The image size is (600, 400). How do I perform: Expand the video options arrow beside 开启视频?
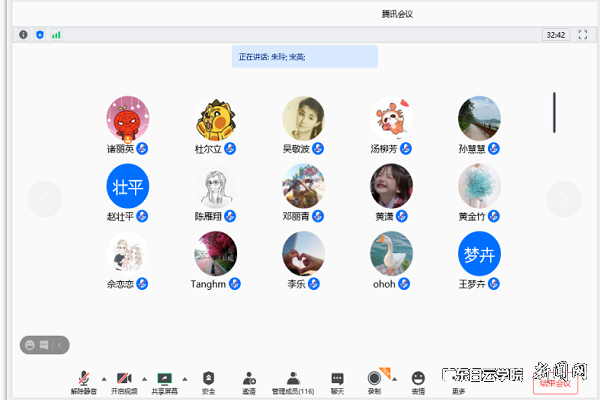pyautogui.click(x=144, y=379)
